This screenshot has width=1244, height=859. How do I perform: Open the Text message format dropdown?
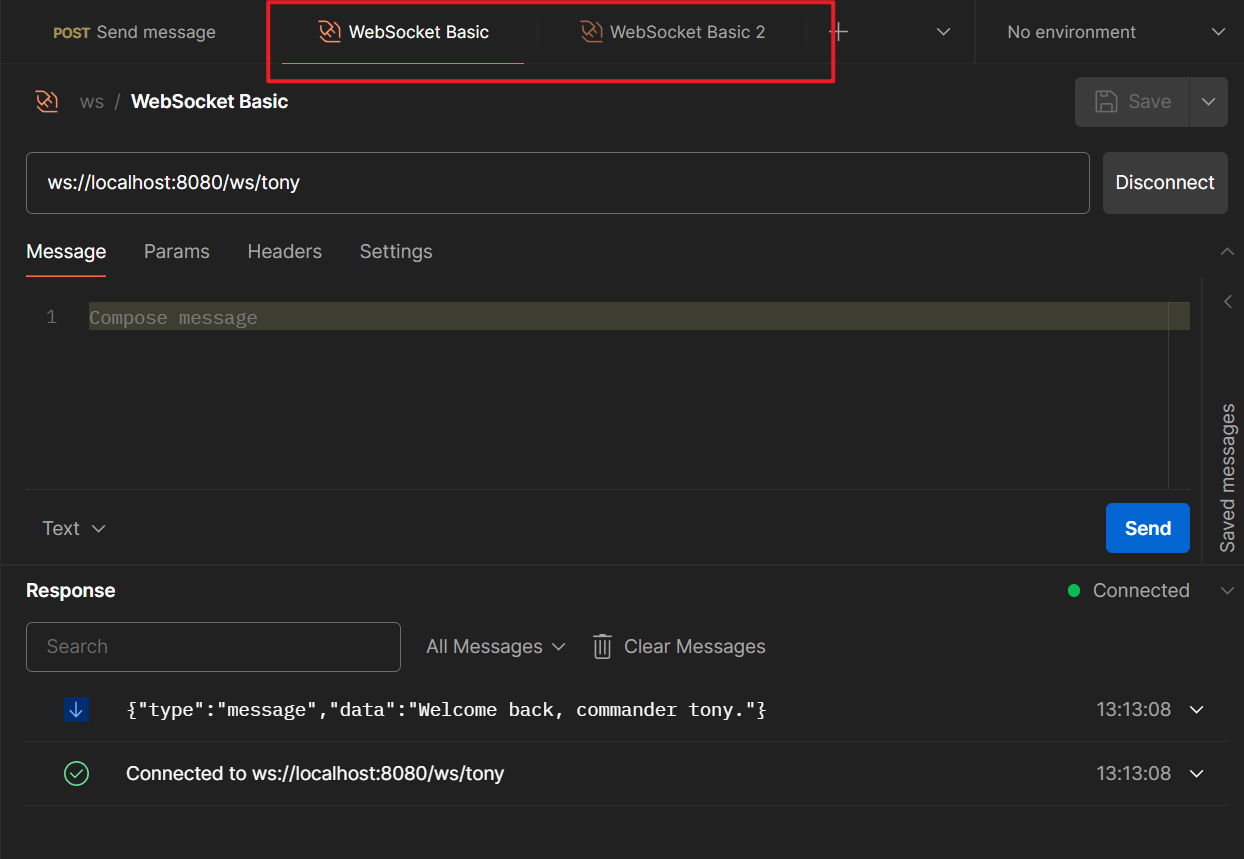(x=74, y=528)
